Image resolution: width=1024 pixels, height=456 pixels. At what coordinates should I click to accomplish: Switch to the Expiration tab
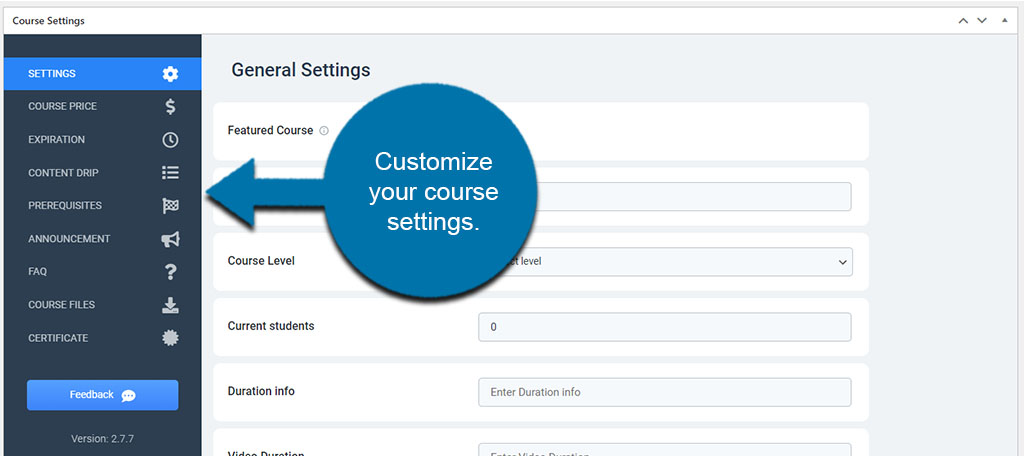(x=103, y=140)
